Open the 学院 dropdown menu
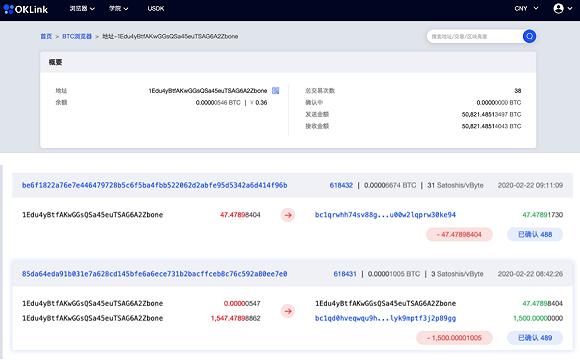The image size is (580, 360). pos(118,9)
